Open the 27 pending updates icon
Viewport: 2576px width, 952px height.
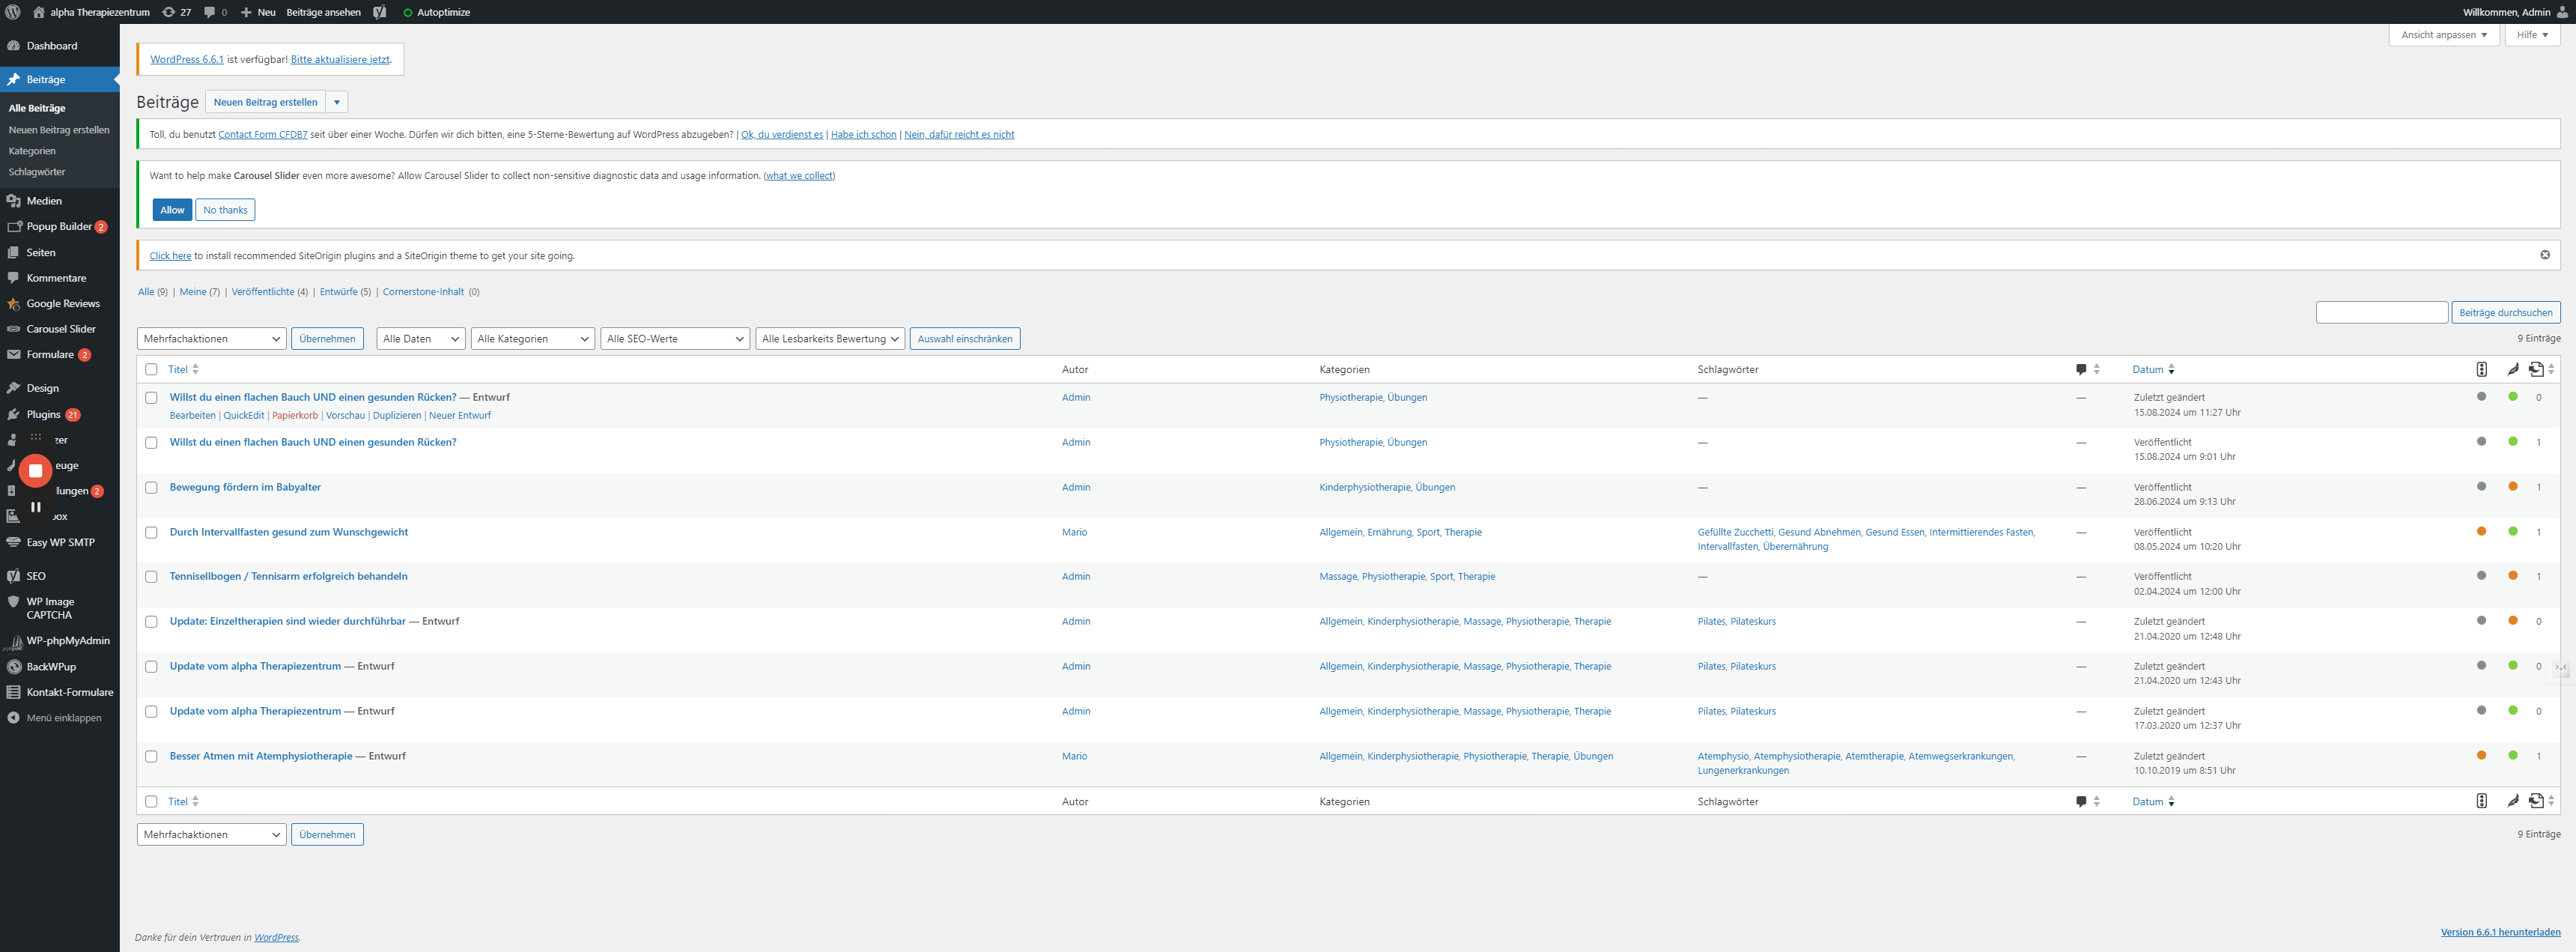(x=176, y=12)
